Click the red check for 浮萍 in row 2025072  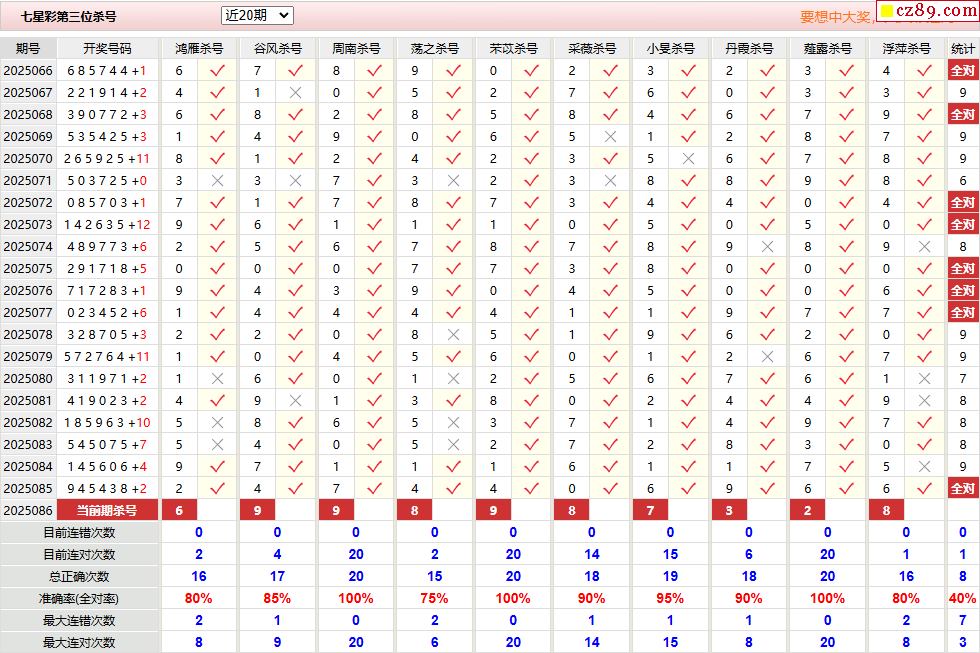(924, 202)
